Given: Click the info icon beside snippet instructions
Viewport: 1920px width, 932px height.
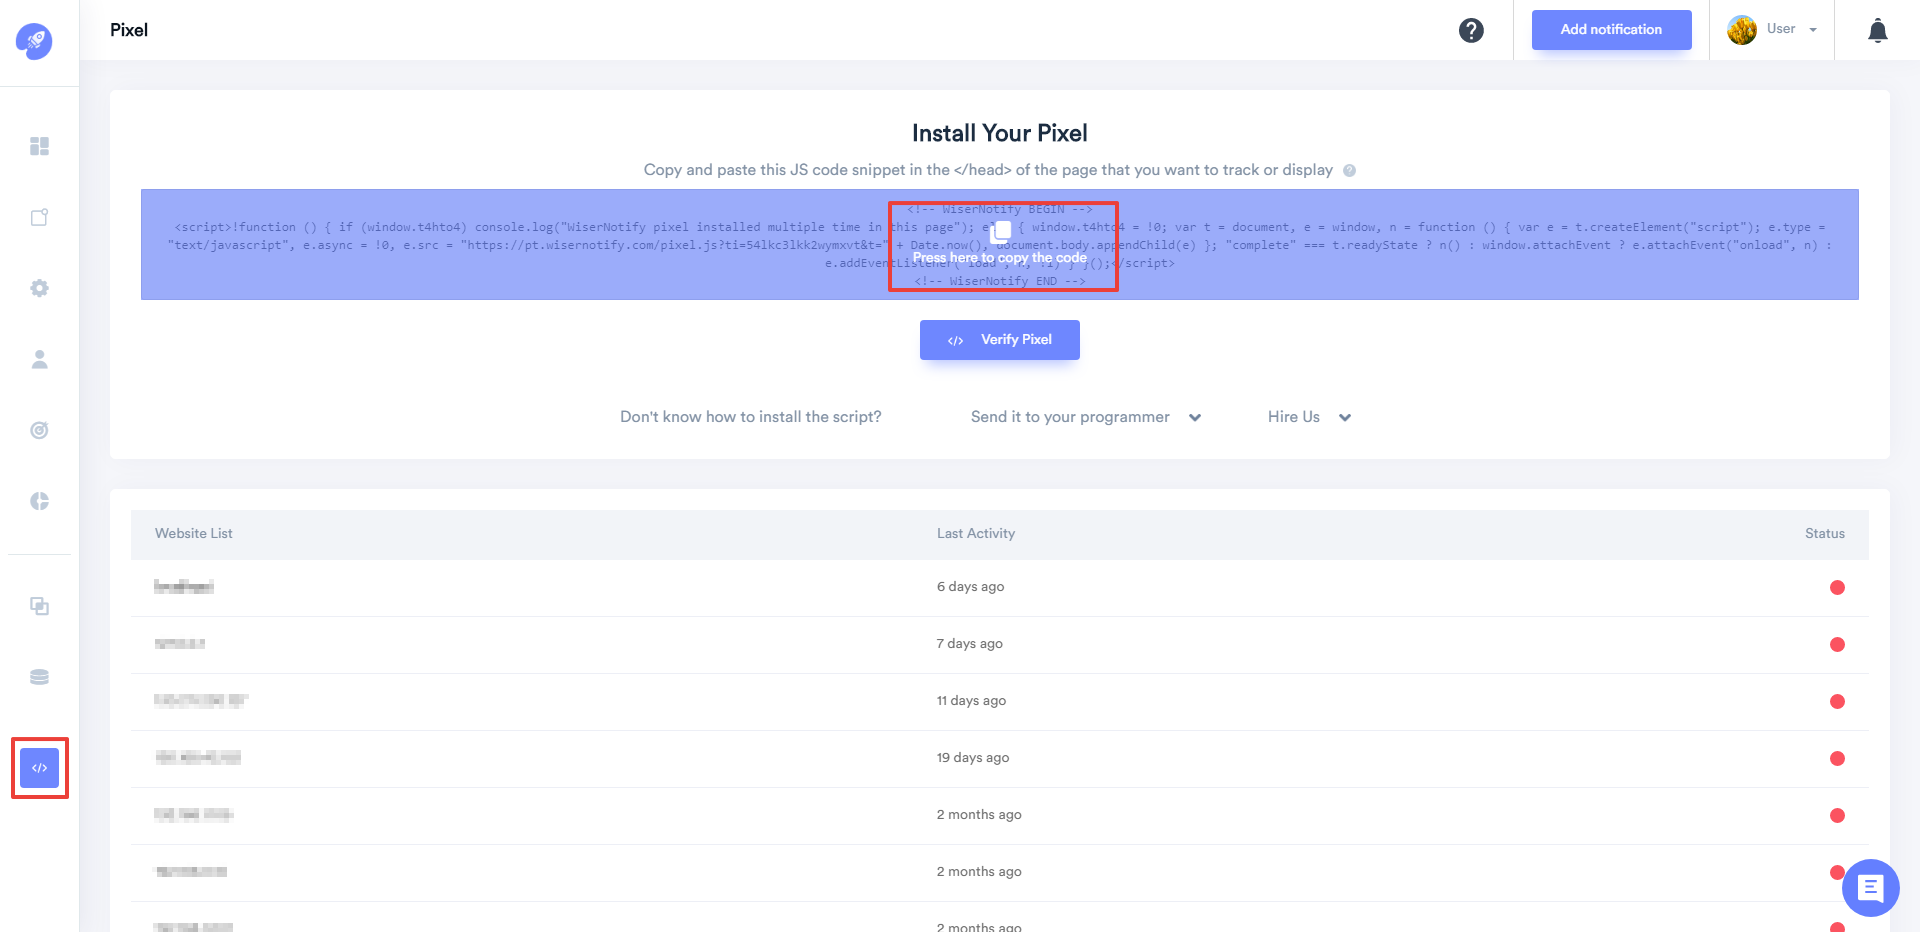Looking at the screenshot, I should click(x=1349, y=170).
